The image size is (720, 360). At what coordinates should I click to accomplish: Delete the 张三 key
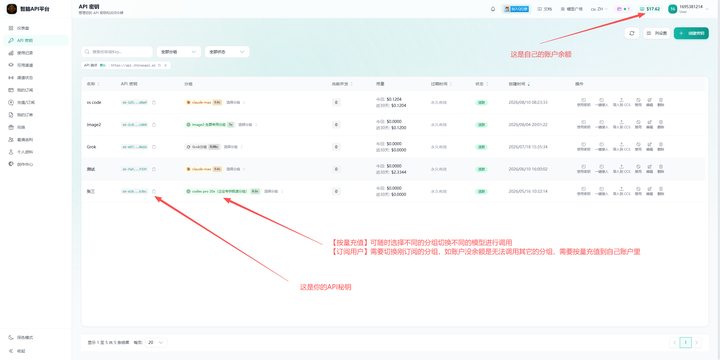[660, 191]
